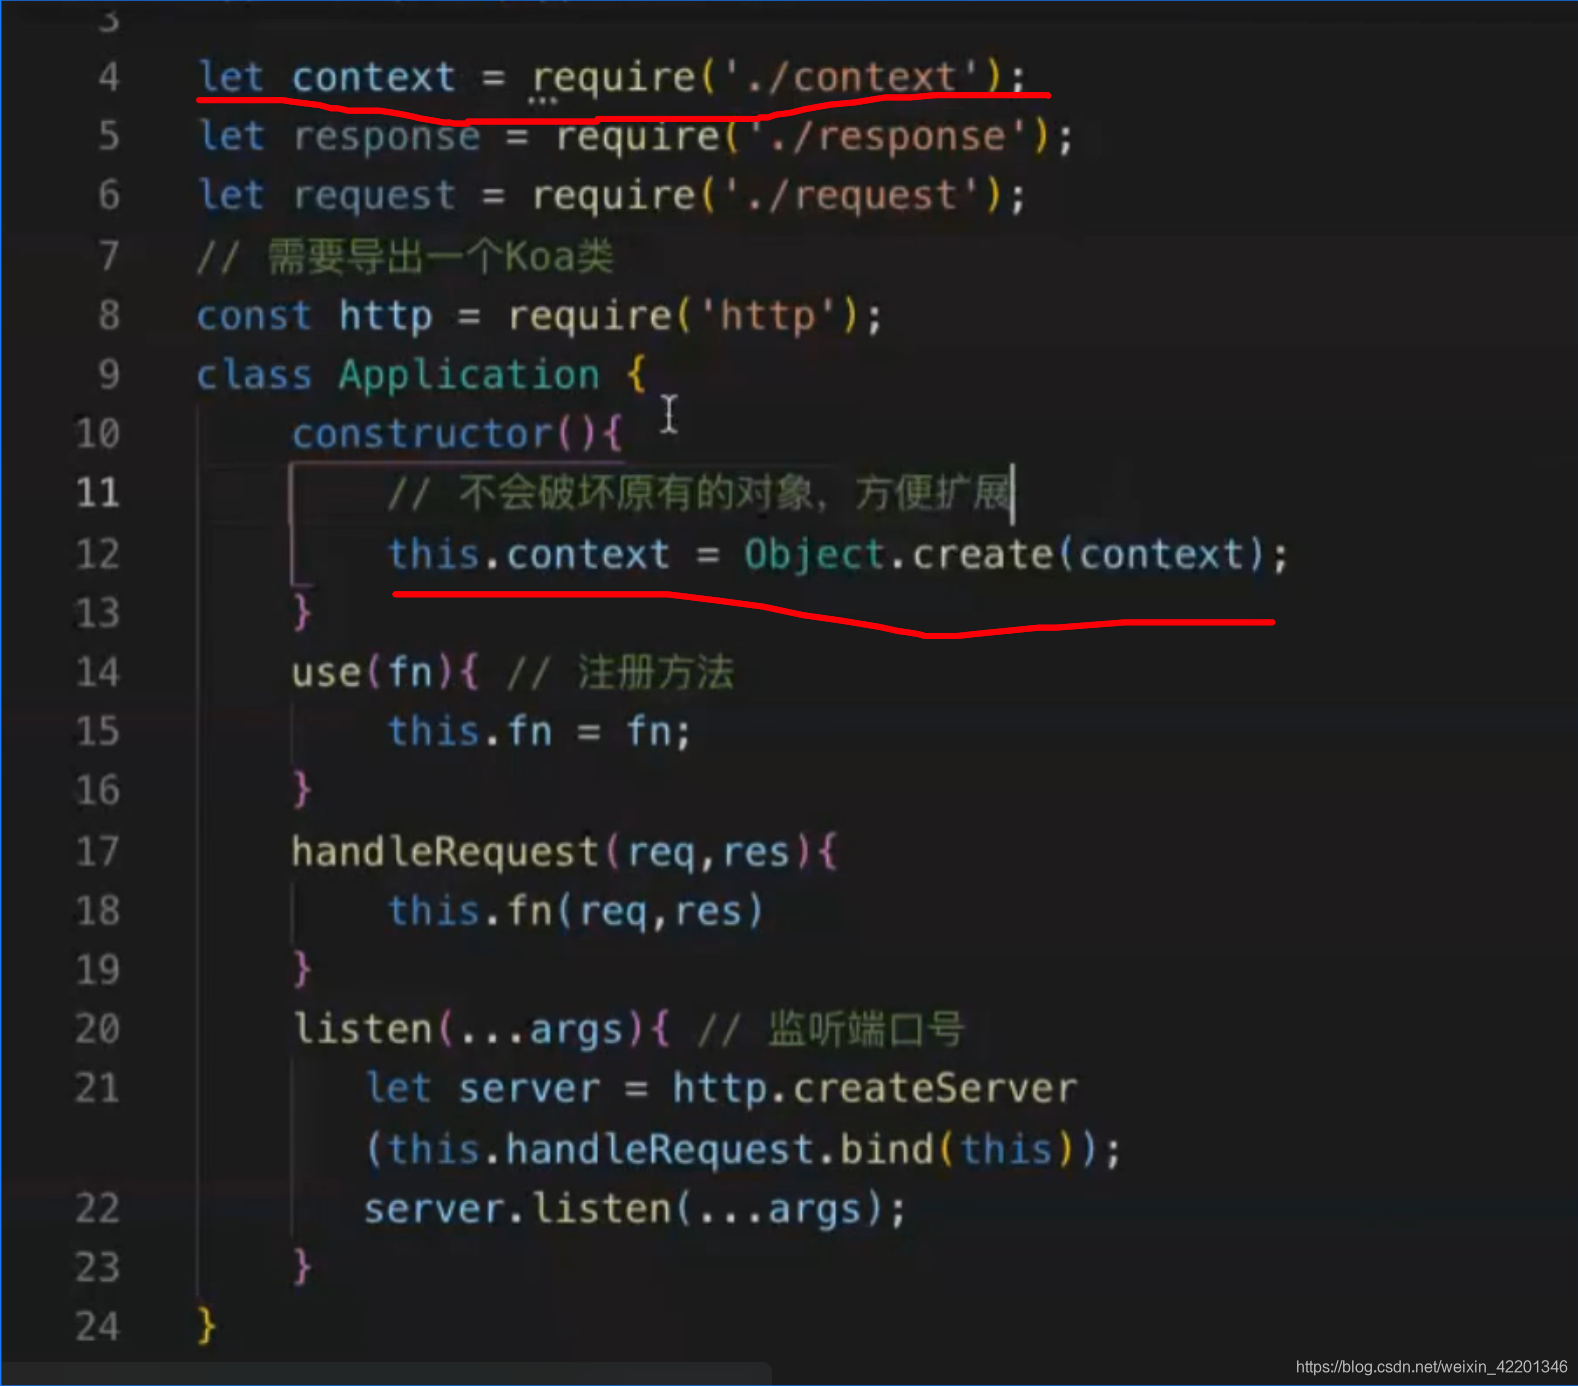Click 'request' variable on line 6
Viewport: 1578px width, 1386px height.
[x=374, y=195]
